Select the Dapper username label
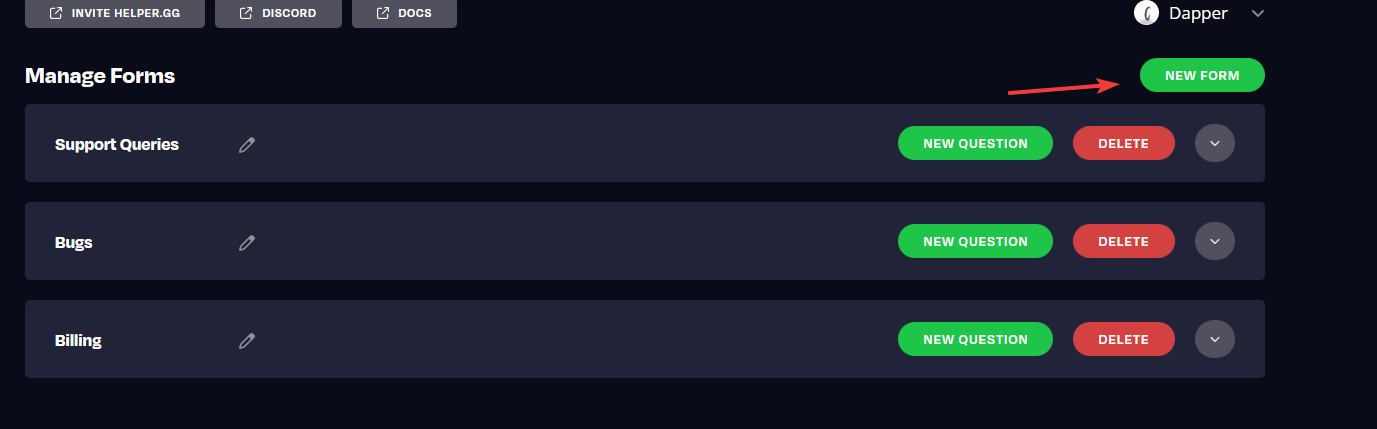Viewport: 1377px width, 429px height. 1198,13
